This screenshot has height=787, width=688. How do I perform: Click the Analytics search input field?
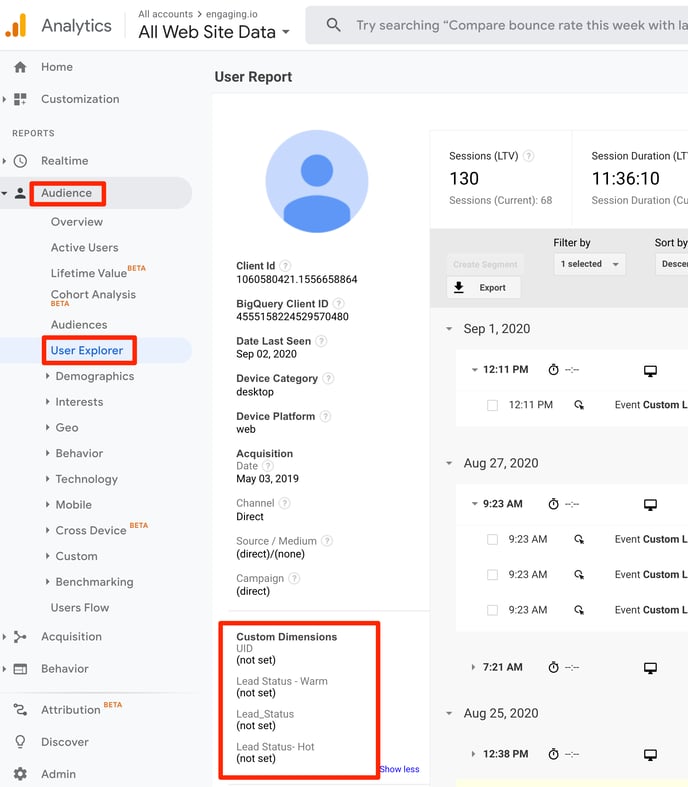[497, 25]
